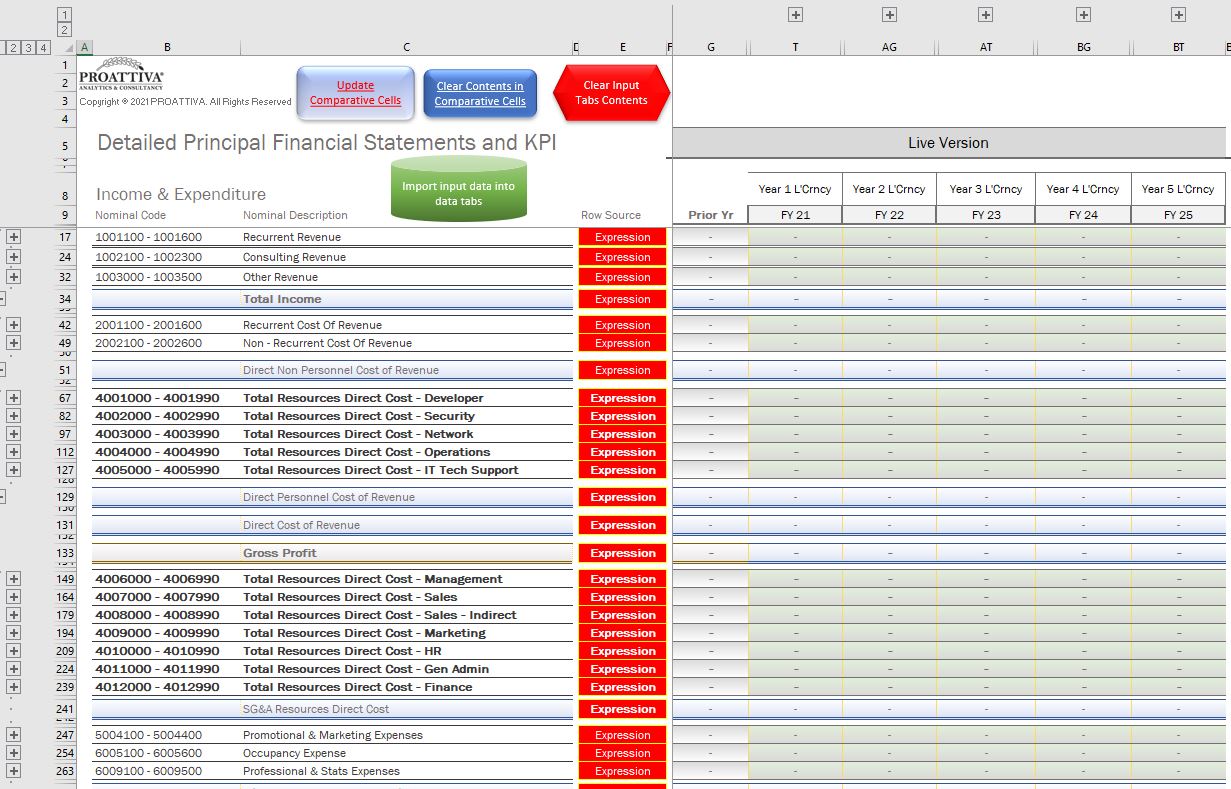Expand the column group above column AT
The image size is (1231, 789).
(x=986, y=14)
